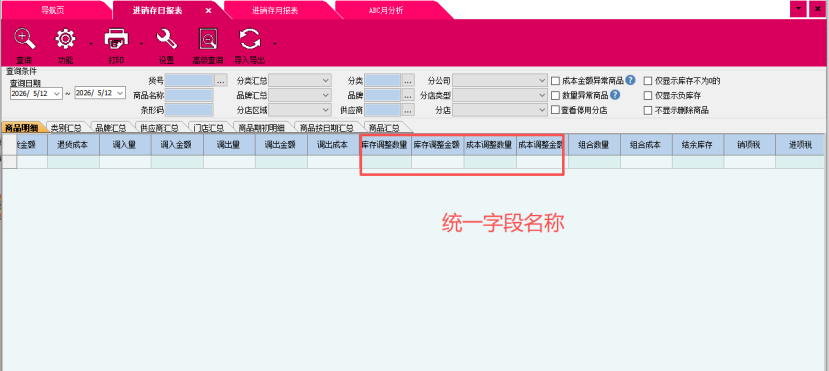Click the 调入金额 column header
The image size is (829, 371).
177,145
